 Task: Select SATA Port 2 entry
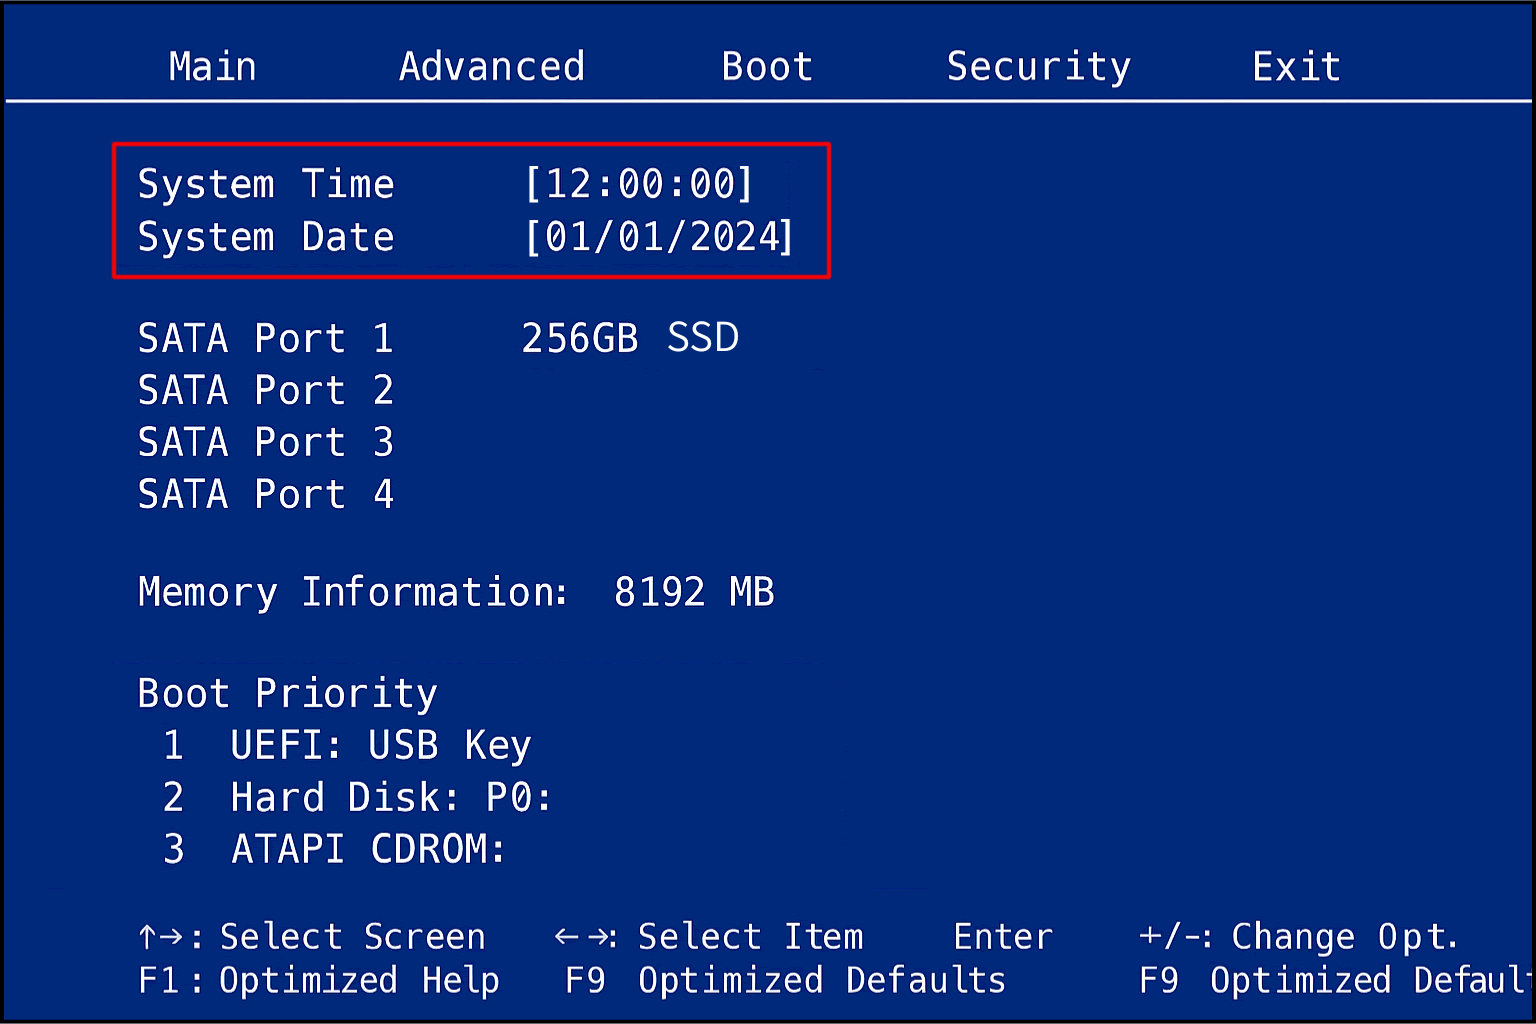coord(265,391)
